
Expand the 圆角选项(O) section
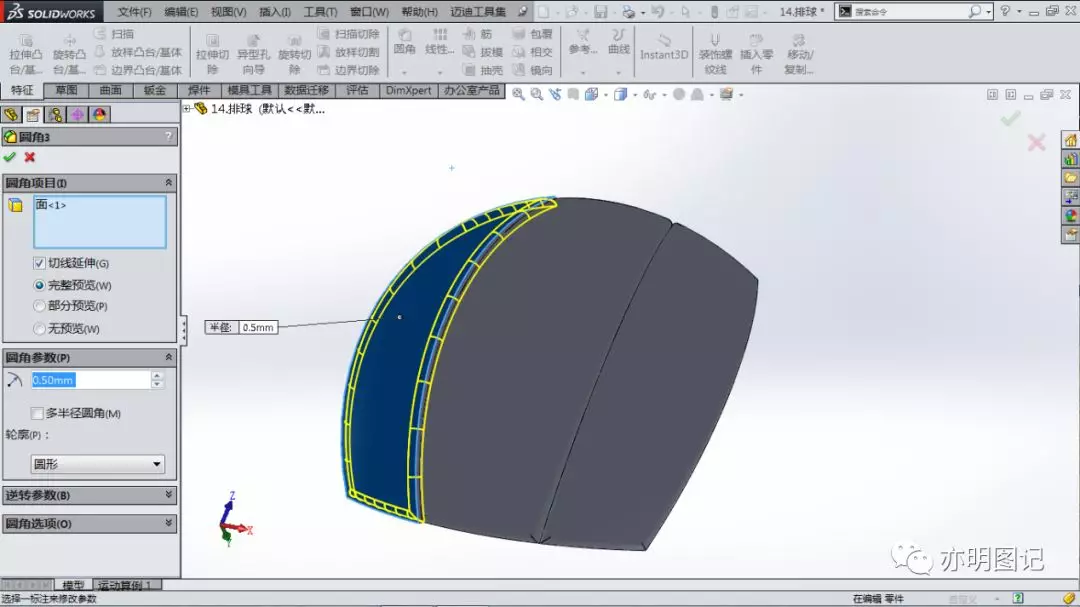pyautogui.click(x=169, y=523)
